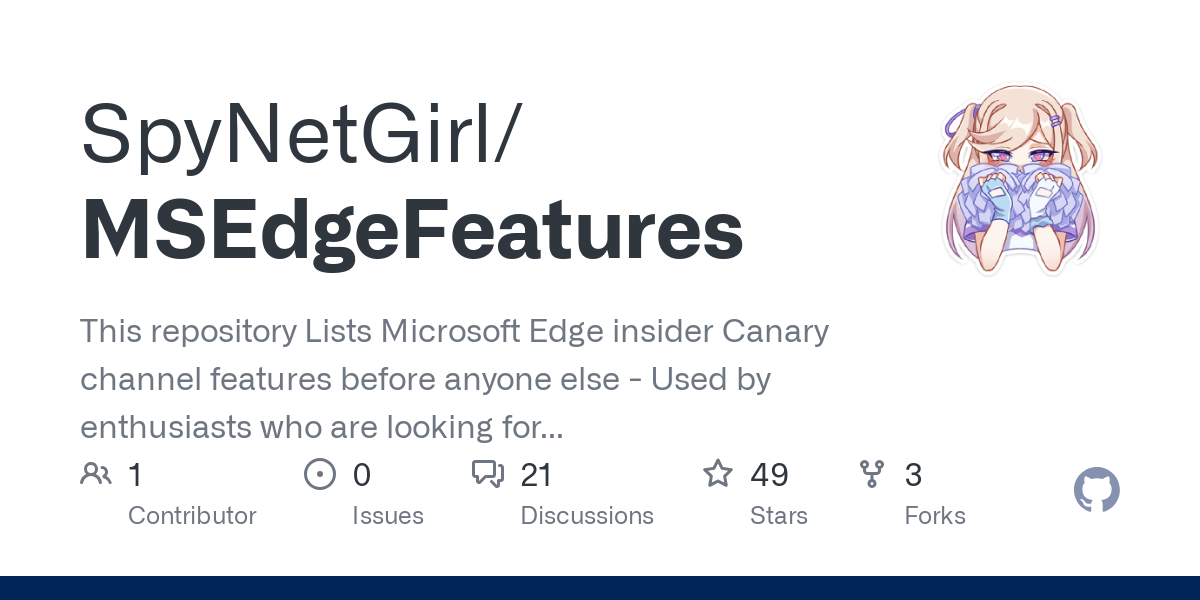This screenshot has height=600, width=1200.
Task: Click the fork branch icon
Action: [x=872, y=474]
